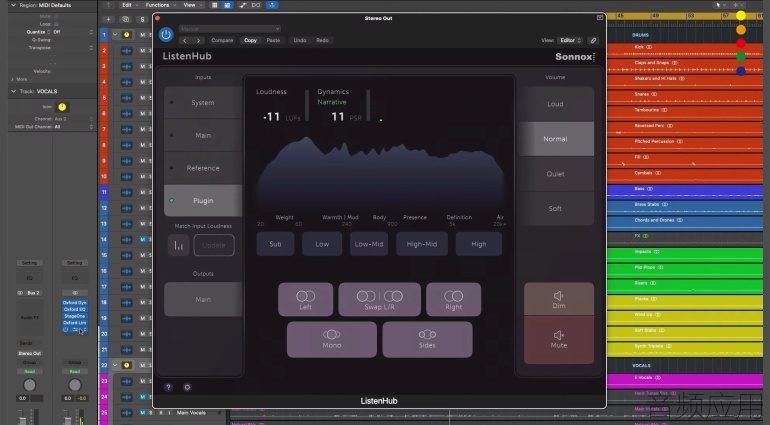Click the duplicate track icon beside plus
770x425 pixels.
tap(126, 20)
